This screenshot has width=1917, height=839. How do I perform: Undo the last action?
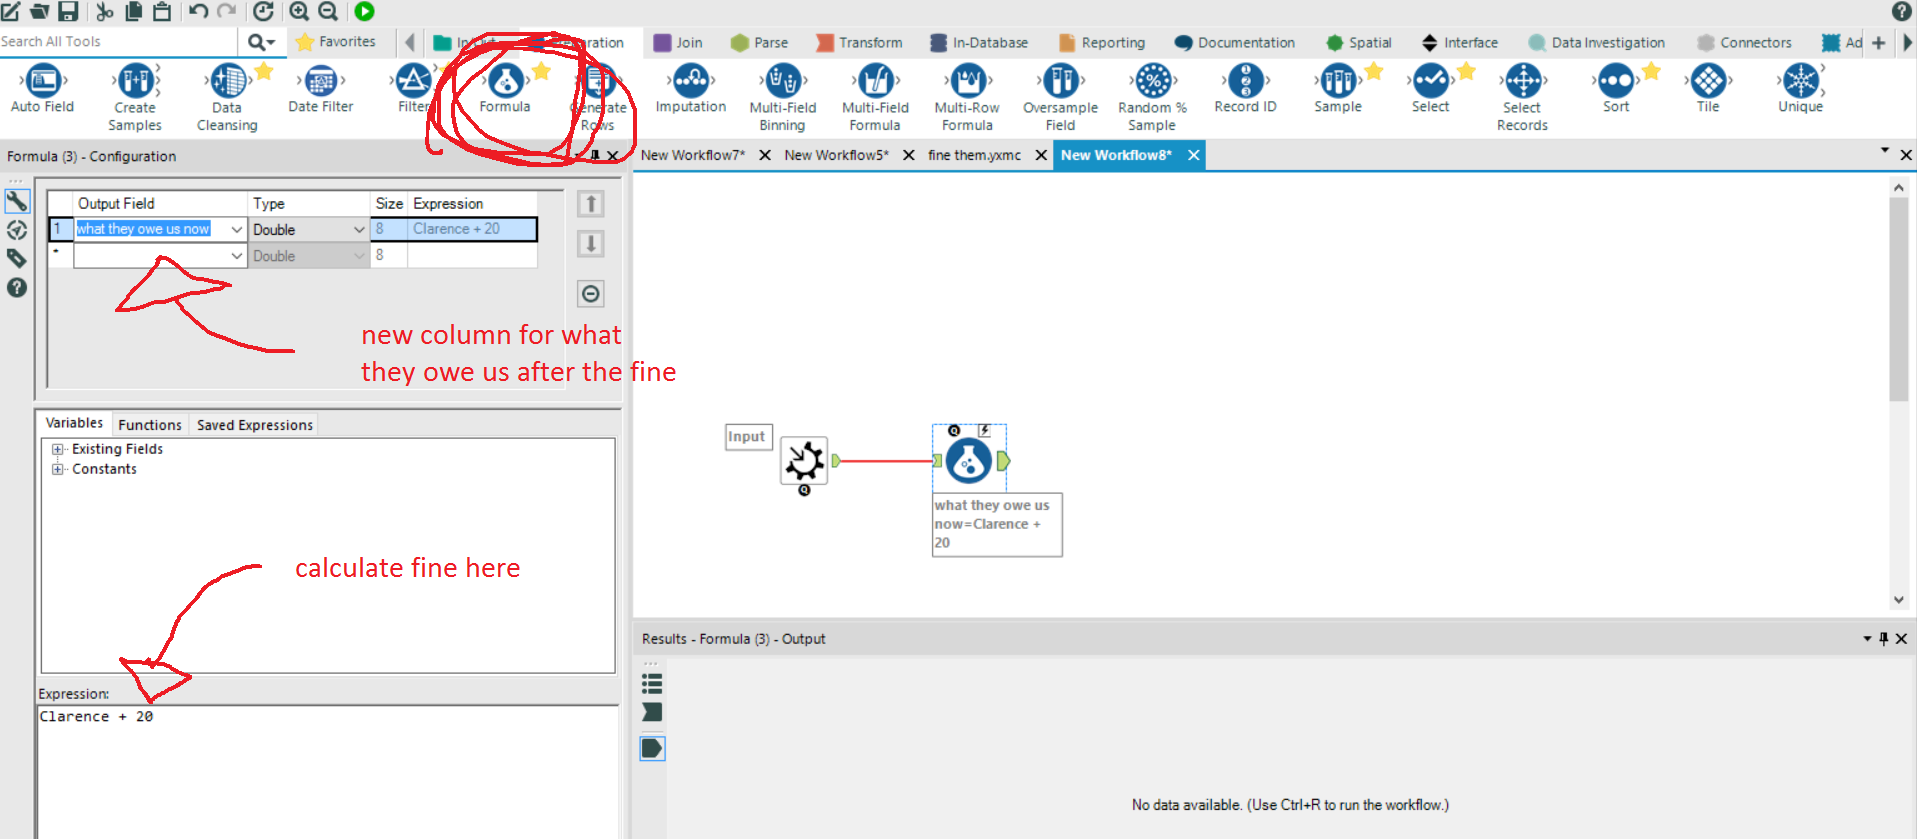199,11
